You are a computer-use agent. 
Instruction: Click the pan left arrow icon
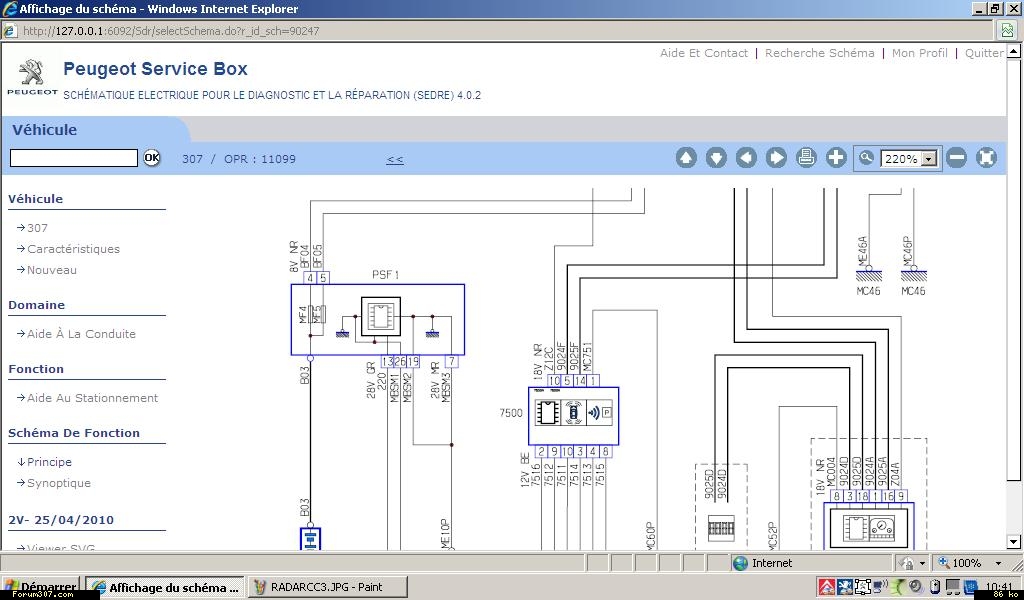pyautogui.click(x=746, y=158)
